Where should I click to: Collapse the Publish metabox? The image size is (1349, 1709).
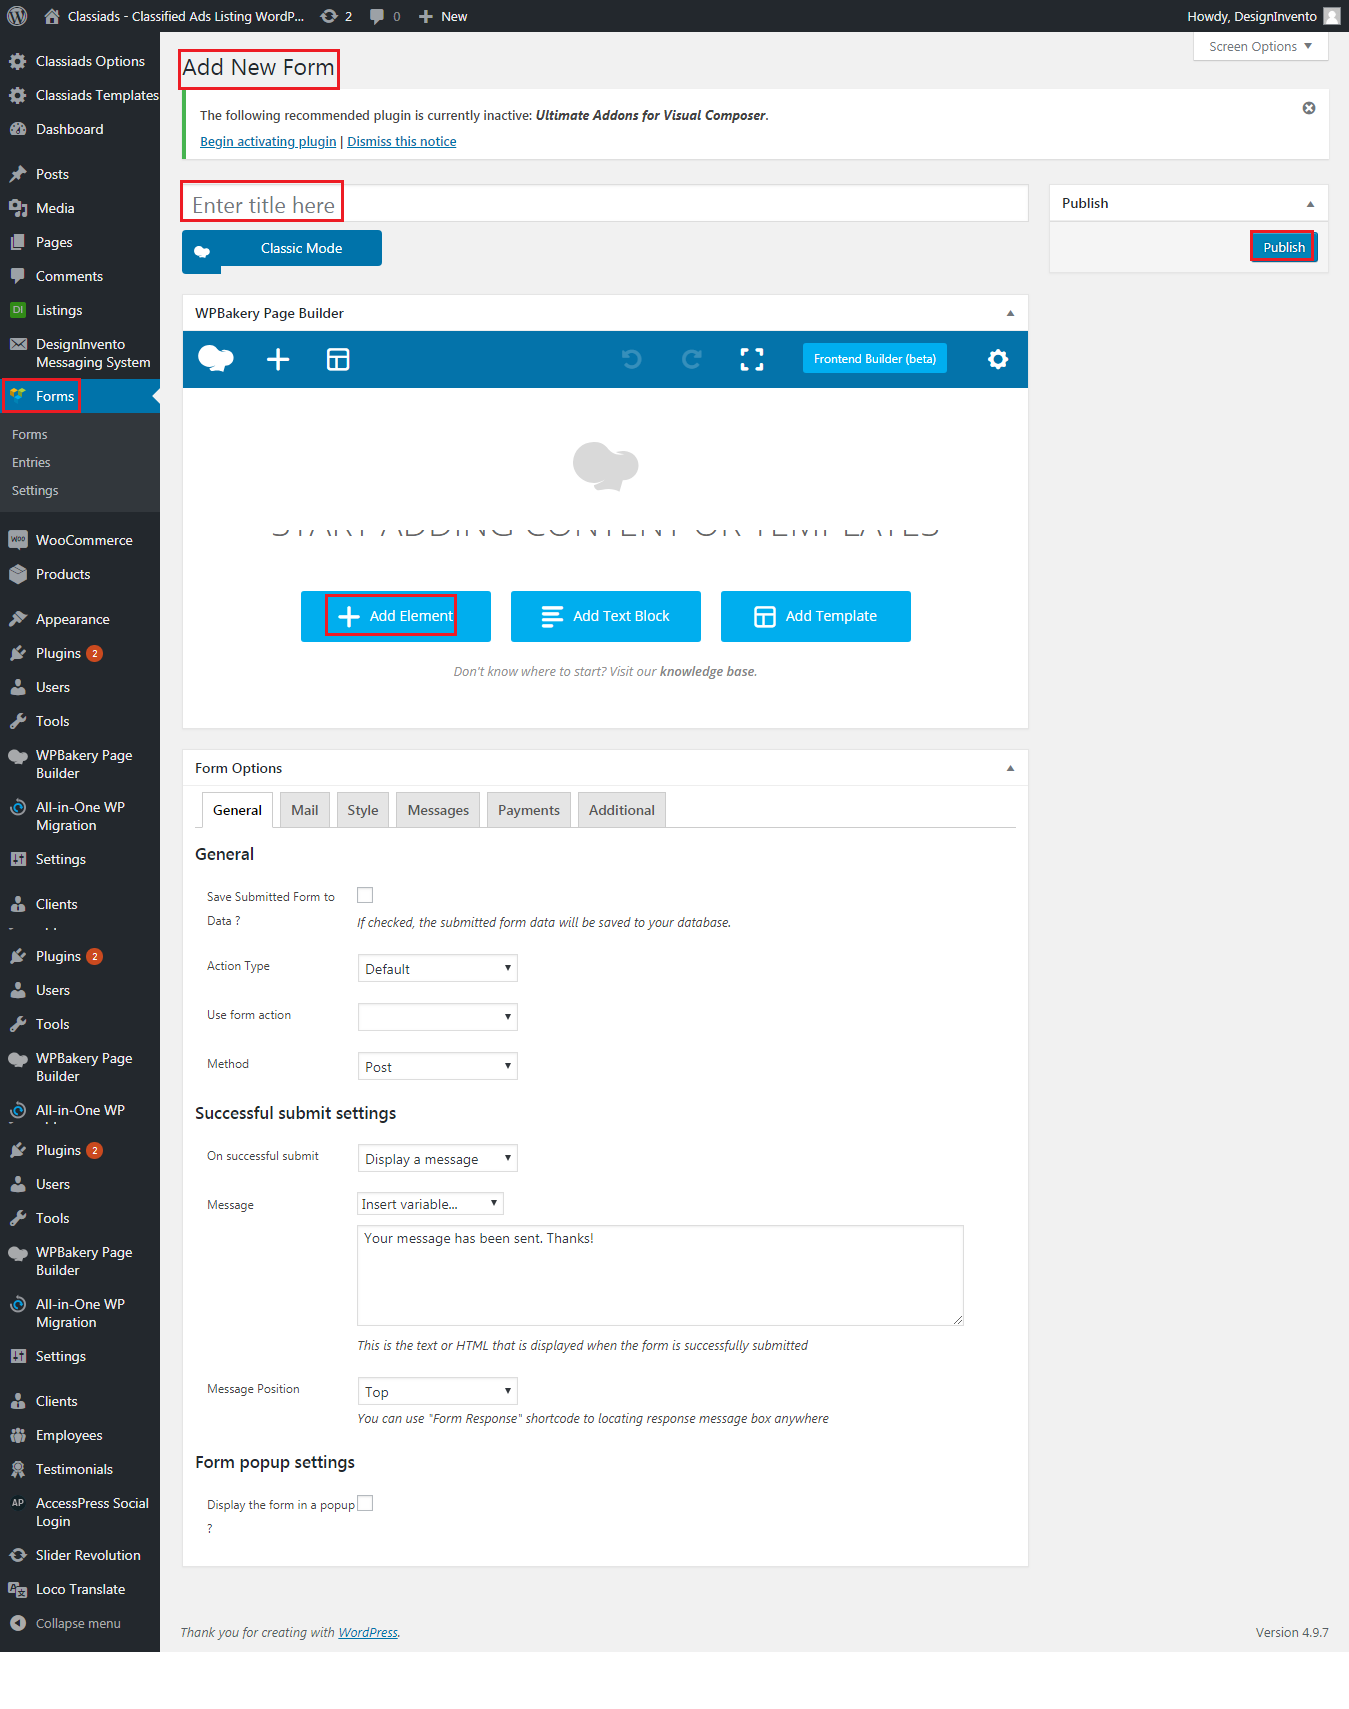tap(1310, 204)
